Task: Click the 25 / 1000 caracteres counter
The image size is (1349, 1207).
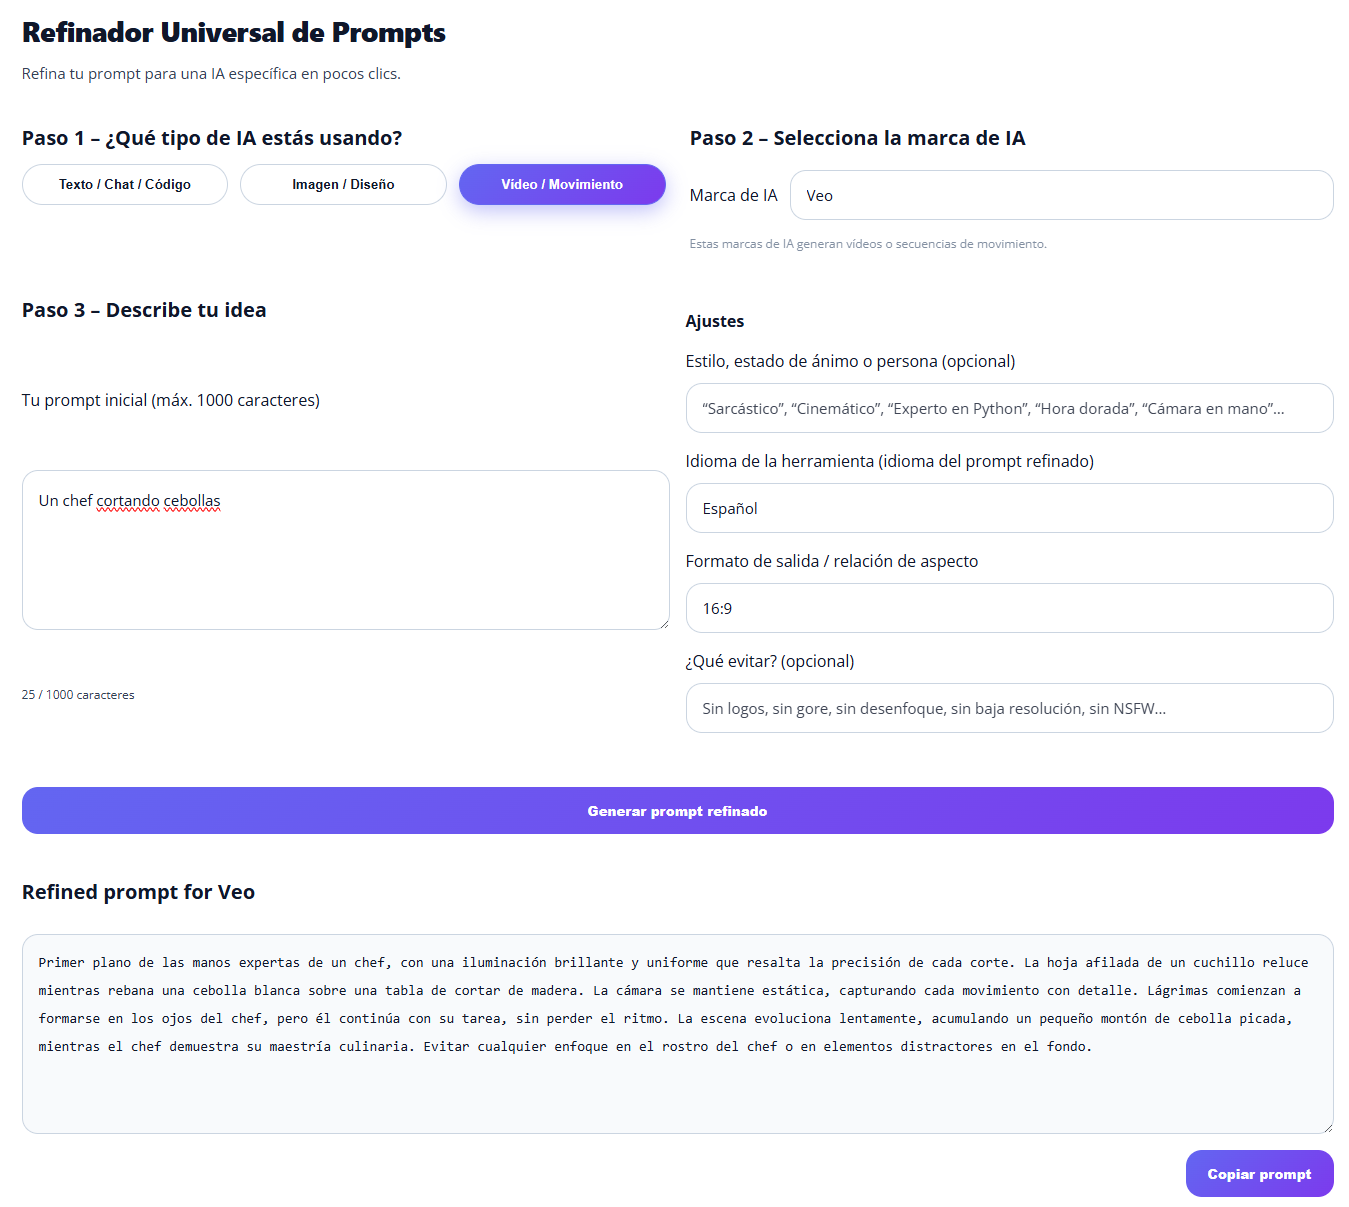Action: 78,695
